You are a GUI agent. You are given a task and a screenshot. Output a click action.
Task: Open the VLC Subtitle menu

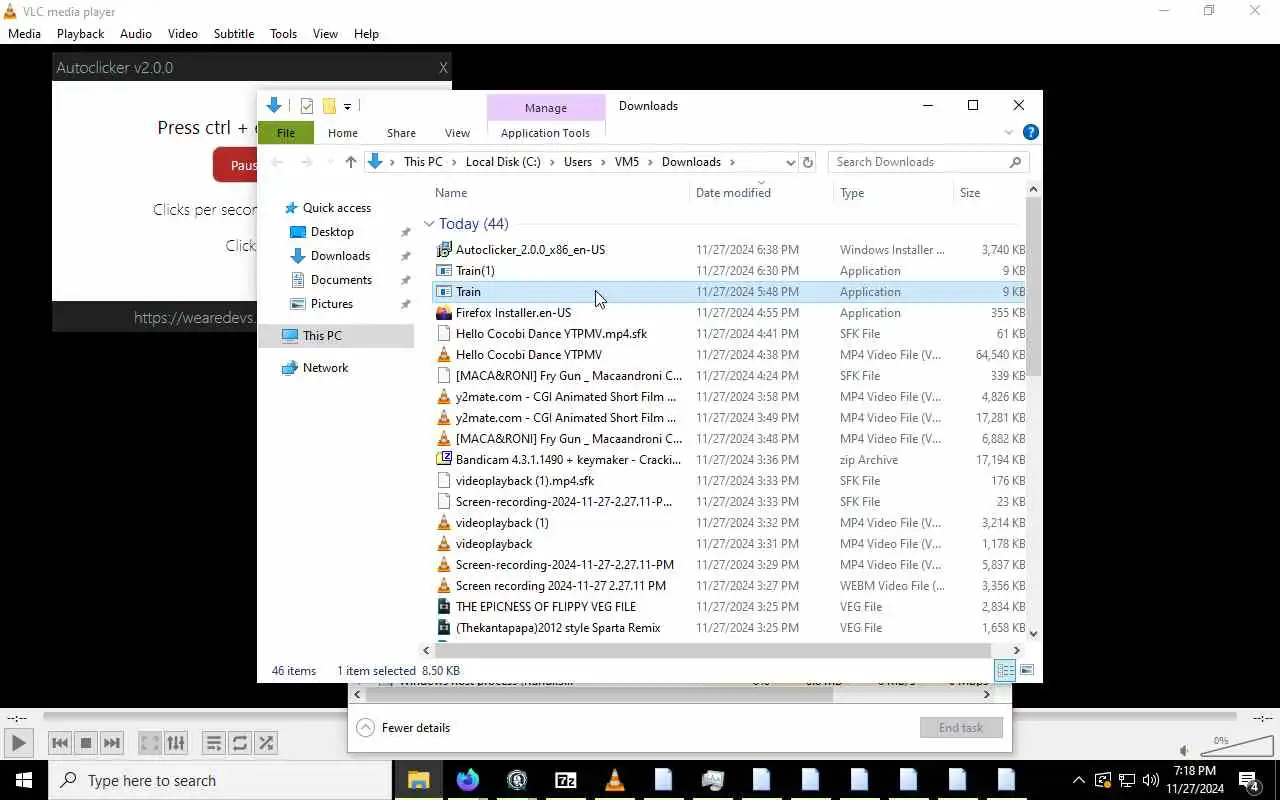(233, 33)
